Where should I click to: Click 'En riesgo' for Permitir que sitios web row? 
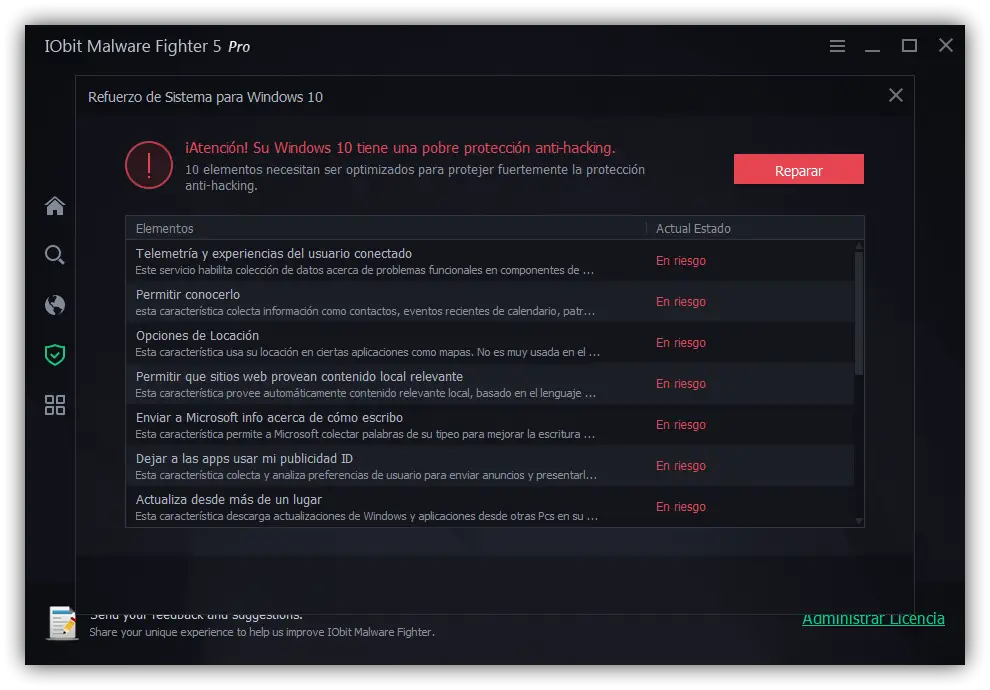(681, 384)
